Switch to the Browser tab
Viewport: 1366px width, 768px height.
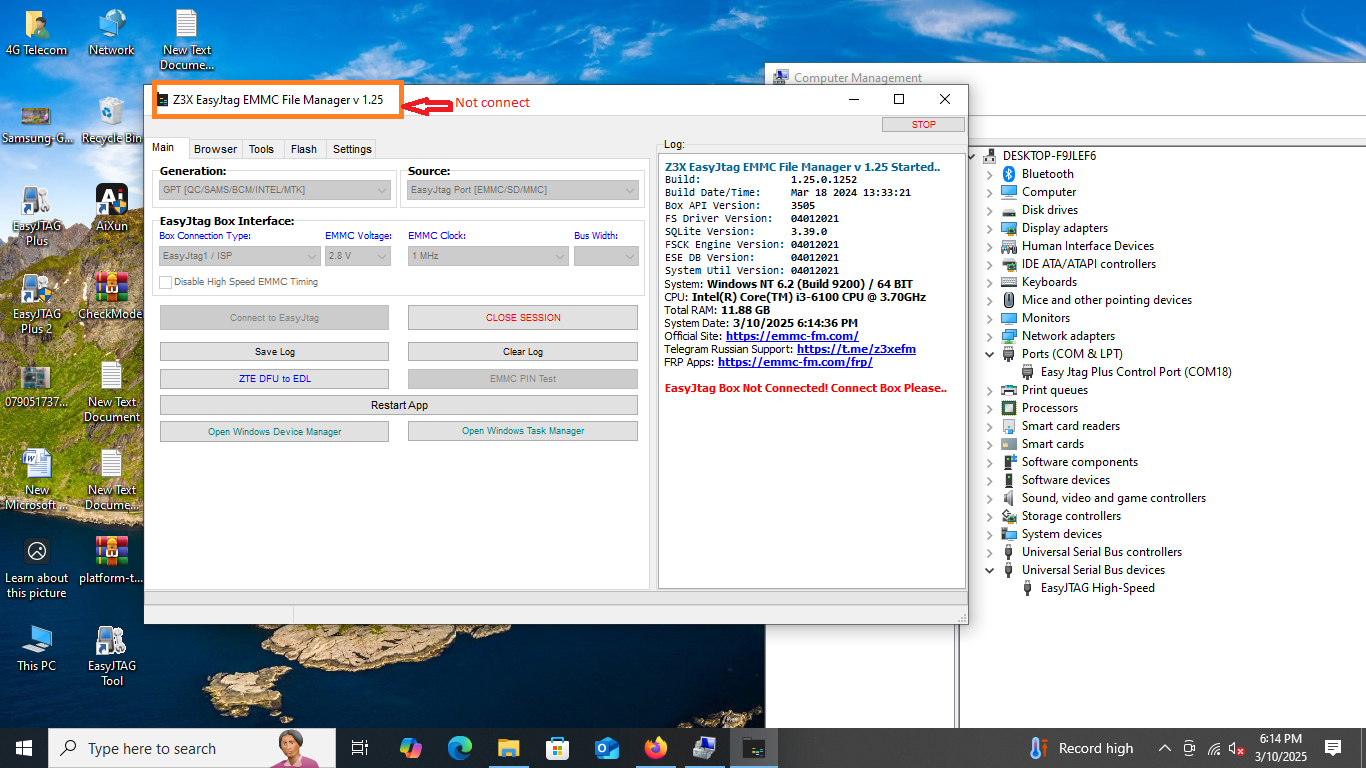click(x=215, y=149)
